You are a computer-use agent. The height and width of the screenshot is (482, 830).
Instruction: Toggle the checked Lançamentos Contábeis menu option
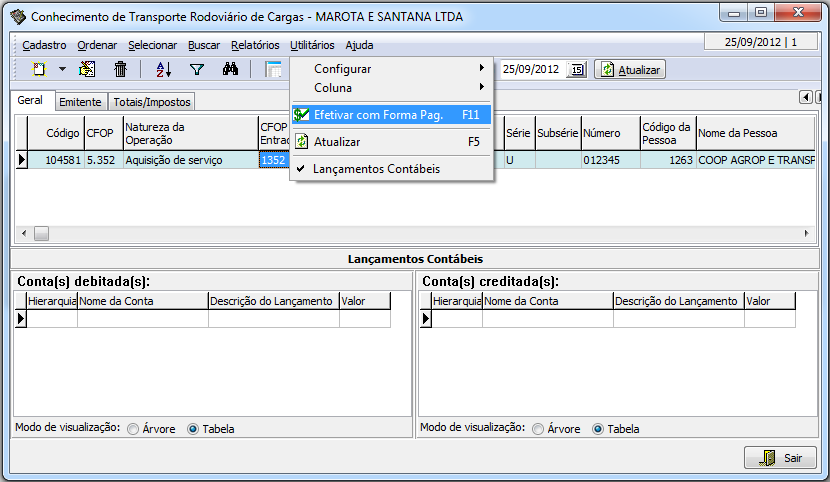pos(376,169)
